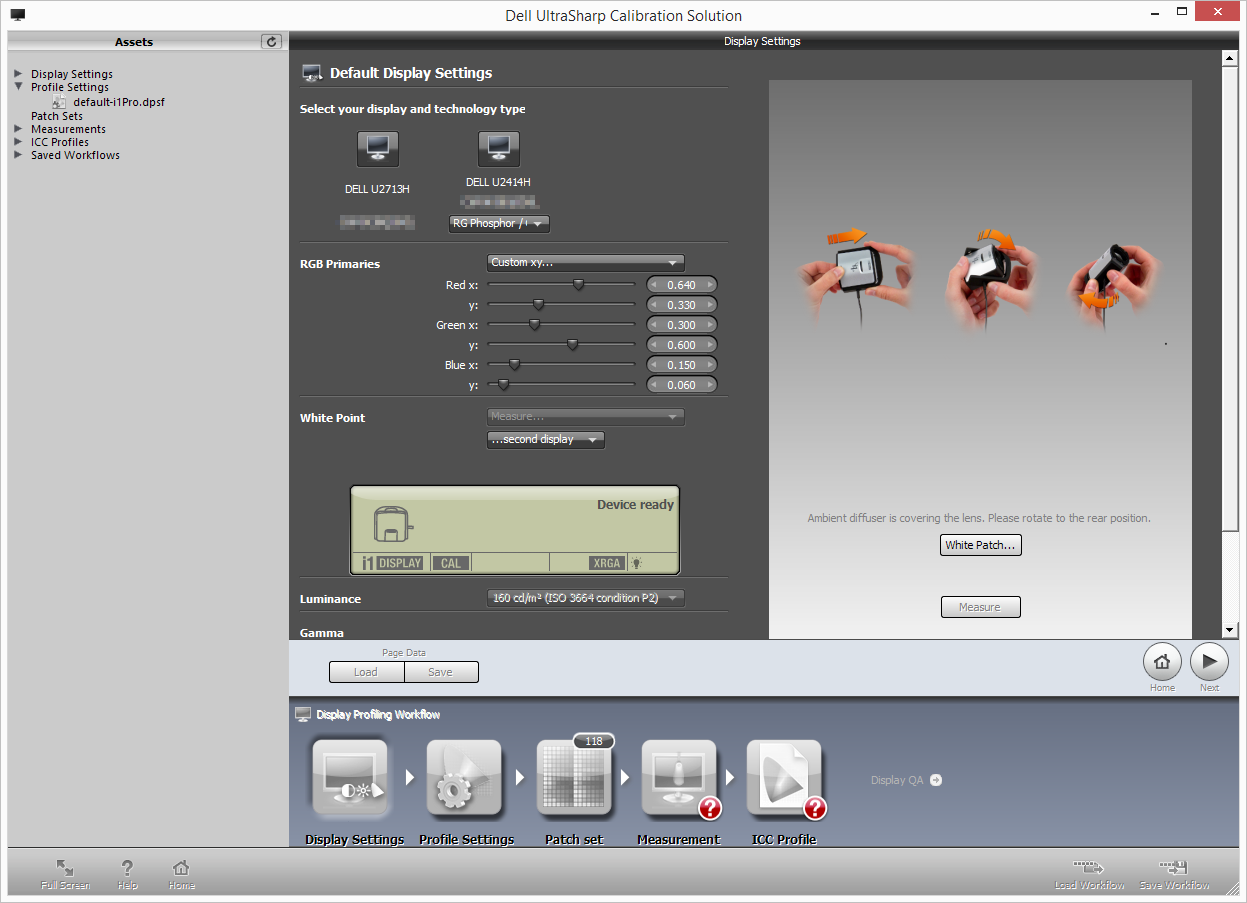The width and height of the screenshot is (1247, 903).
Task: Click the Red x slider handle
Action: coord(578,284)
